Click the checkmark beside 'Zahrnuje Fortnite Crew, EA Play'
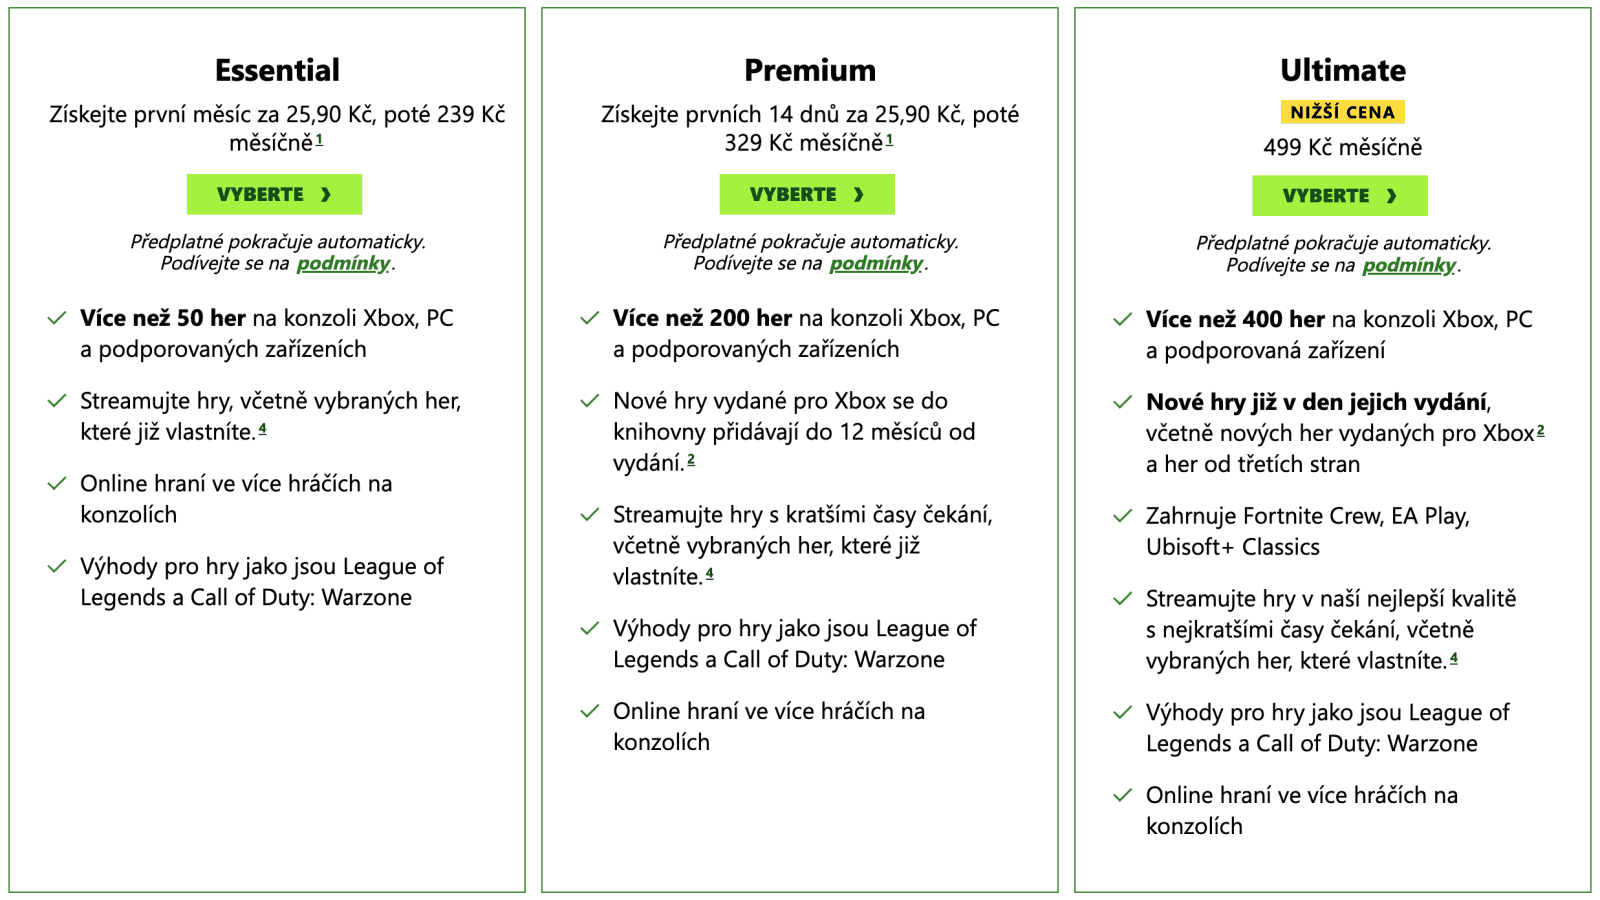Image resolution: width=1600 pixels, height=900 pixels. point(1121,516)
